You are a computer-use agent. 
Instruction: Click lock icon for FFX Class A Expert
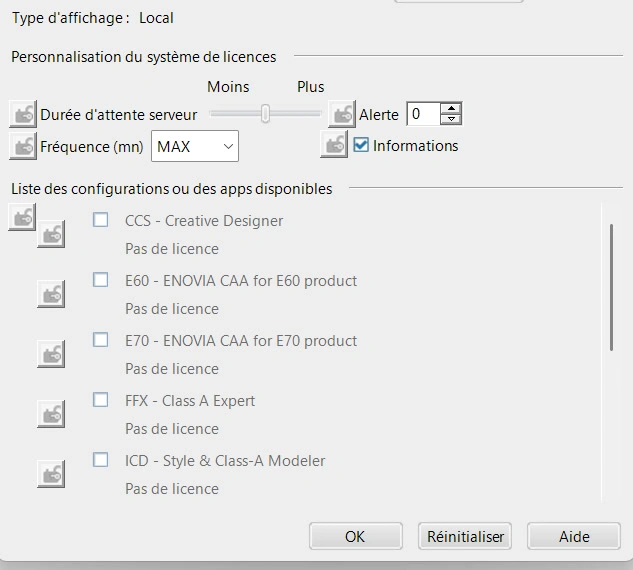51,414
